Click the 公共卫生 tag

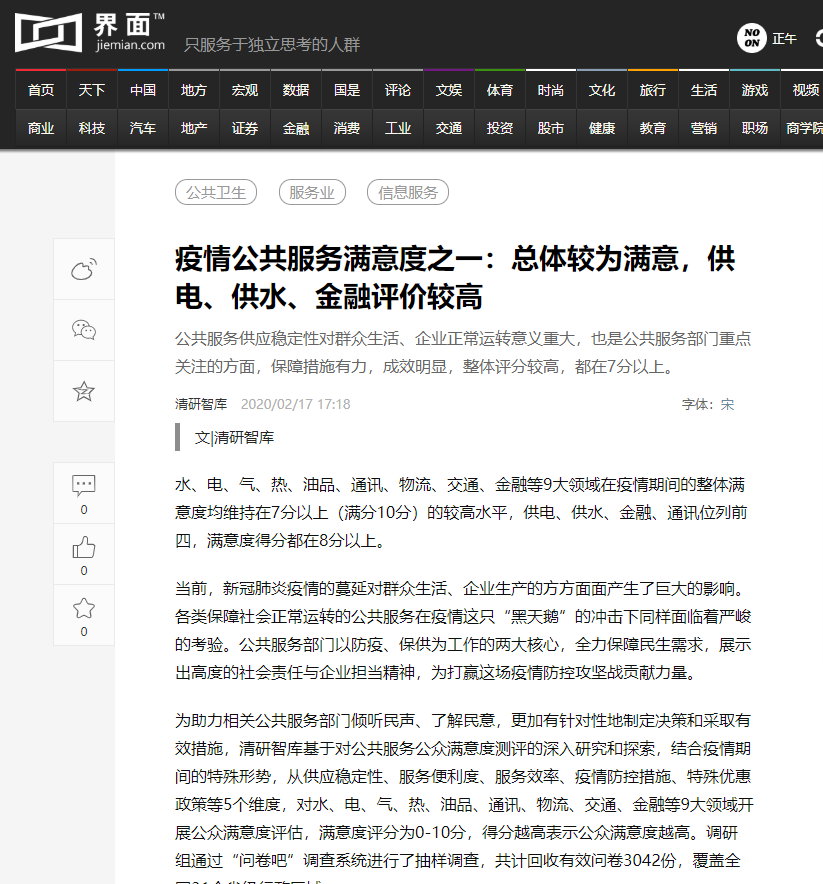216,192
